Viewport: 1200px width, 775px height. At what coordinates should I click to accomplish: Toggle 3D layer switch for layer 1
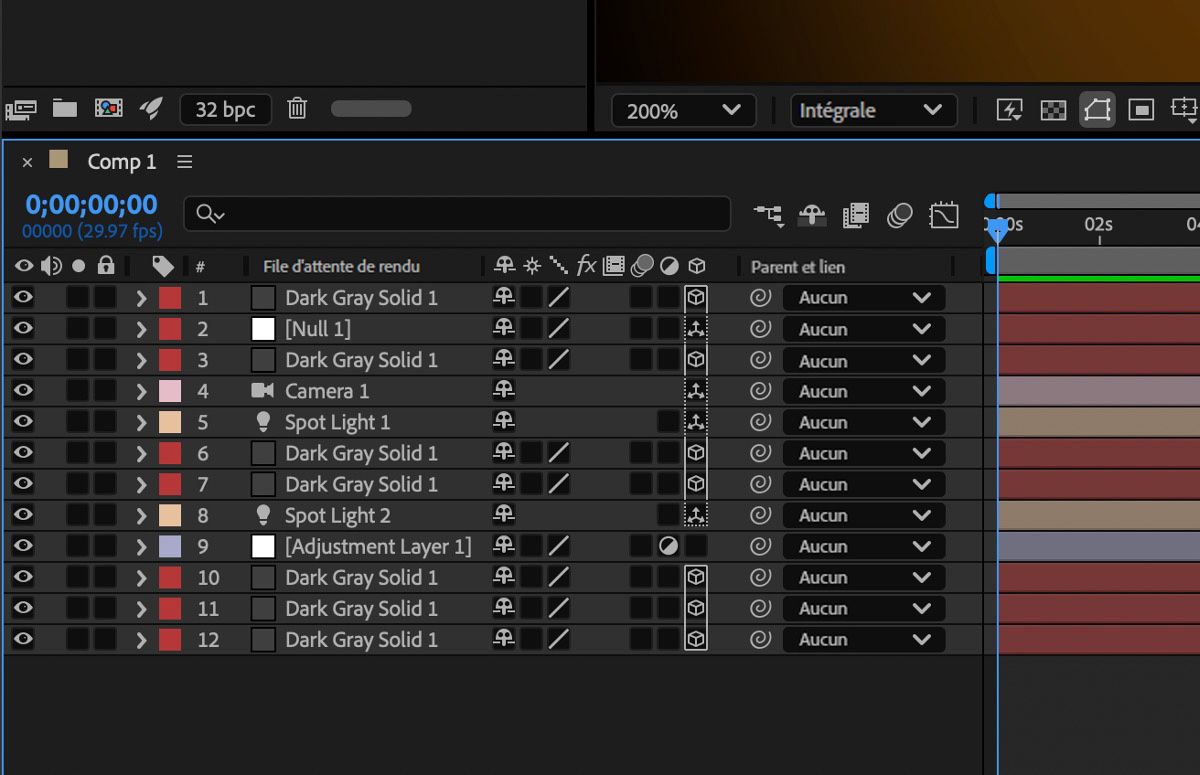696,298
